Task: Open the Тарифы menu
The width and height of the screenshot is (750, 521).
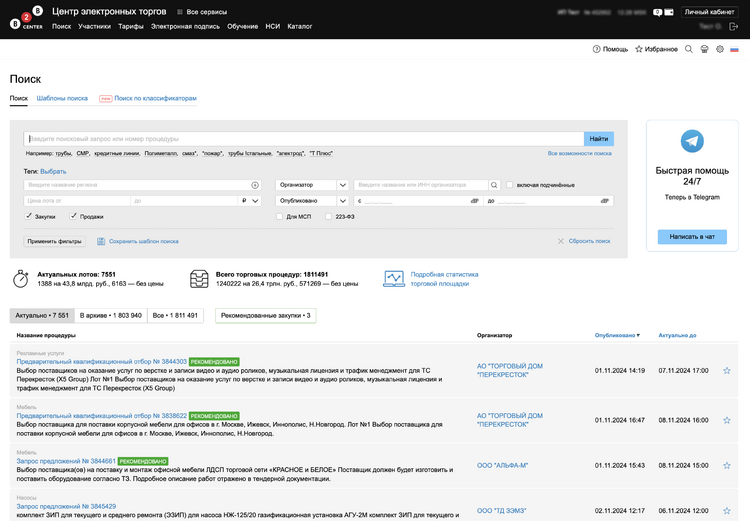Action: click(x=131, y=26)
